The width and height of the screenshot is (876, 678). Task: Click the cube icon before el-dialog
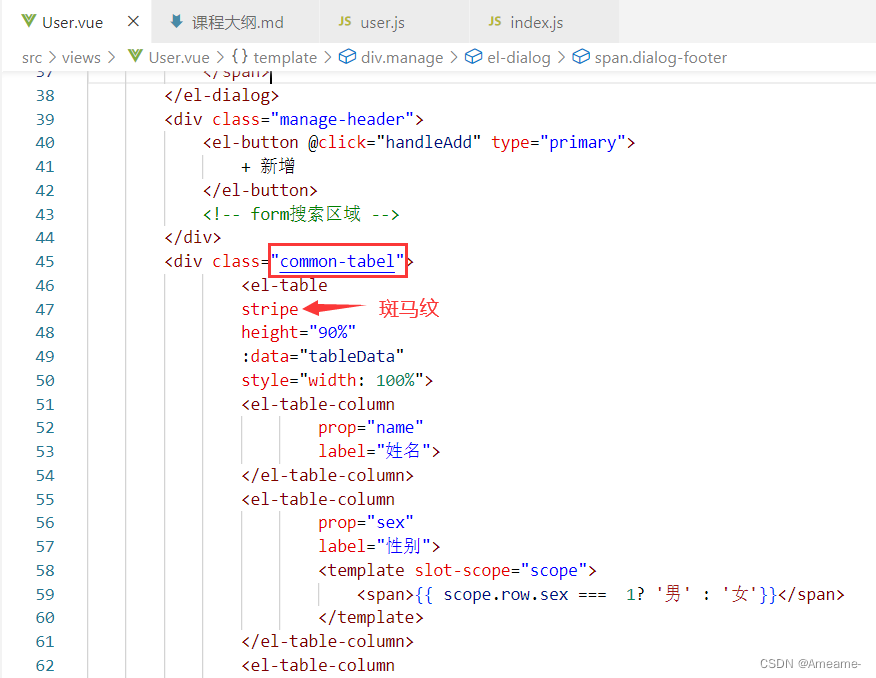473,56
